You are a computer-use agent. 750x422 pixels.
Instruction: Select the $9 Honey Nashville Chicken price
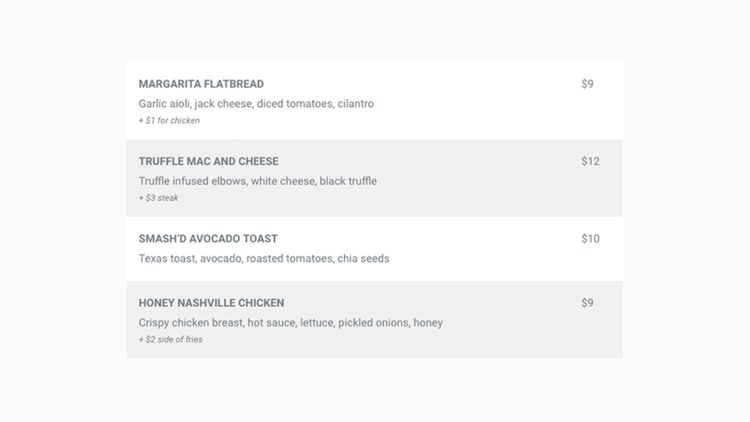tap(587, 303)
